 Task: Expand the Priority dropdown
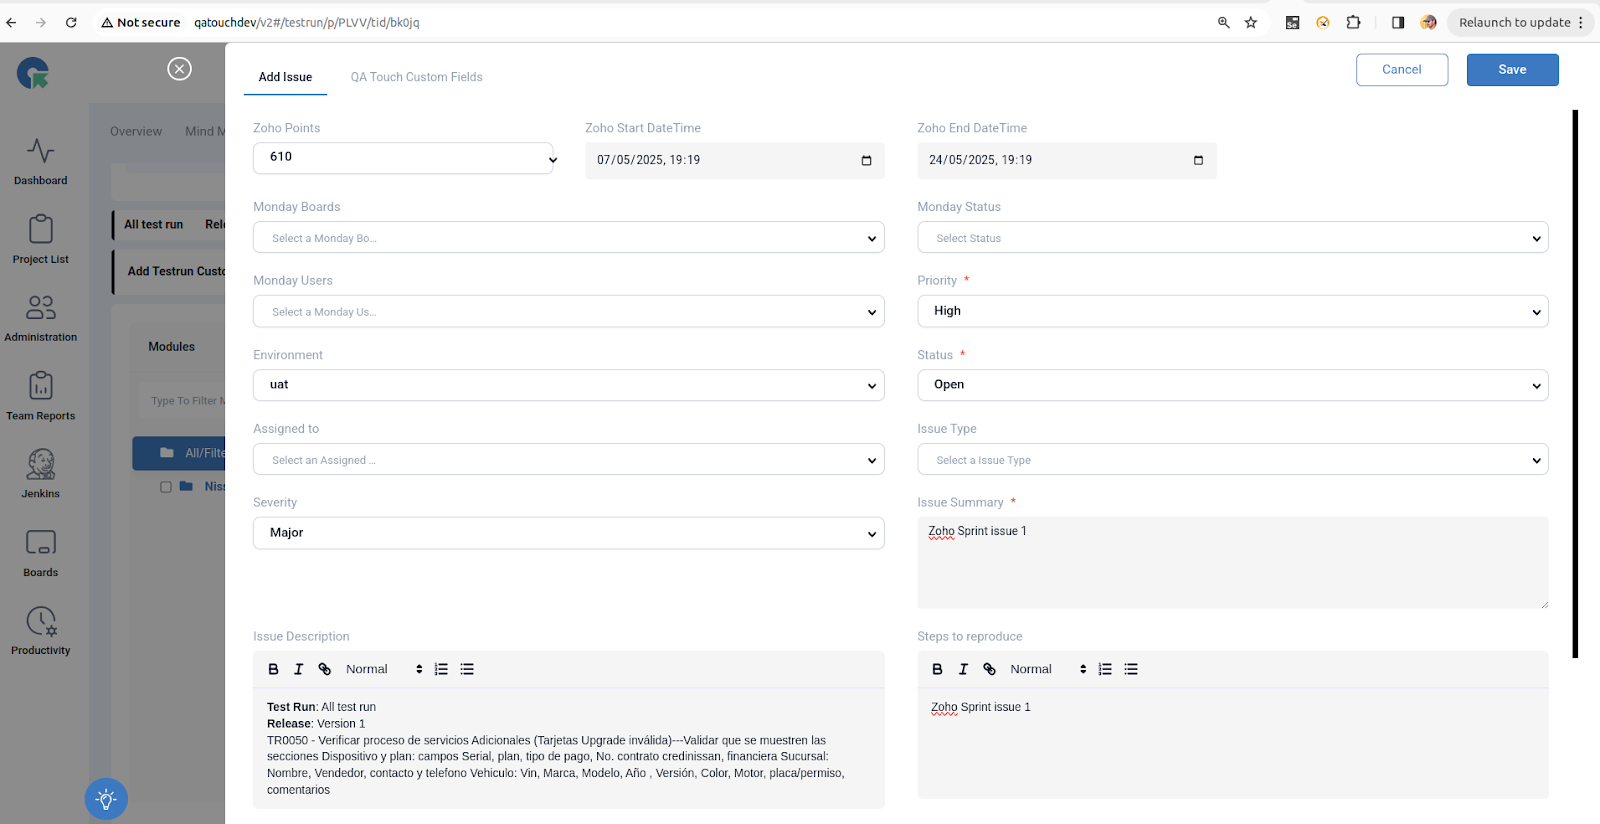tap(1232, 311)
